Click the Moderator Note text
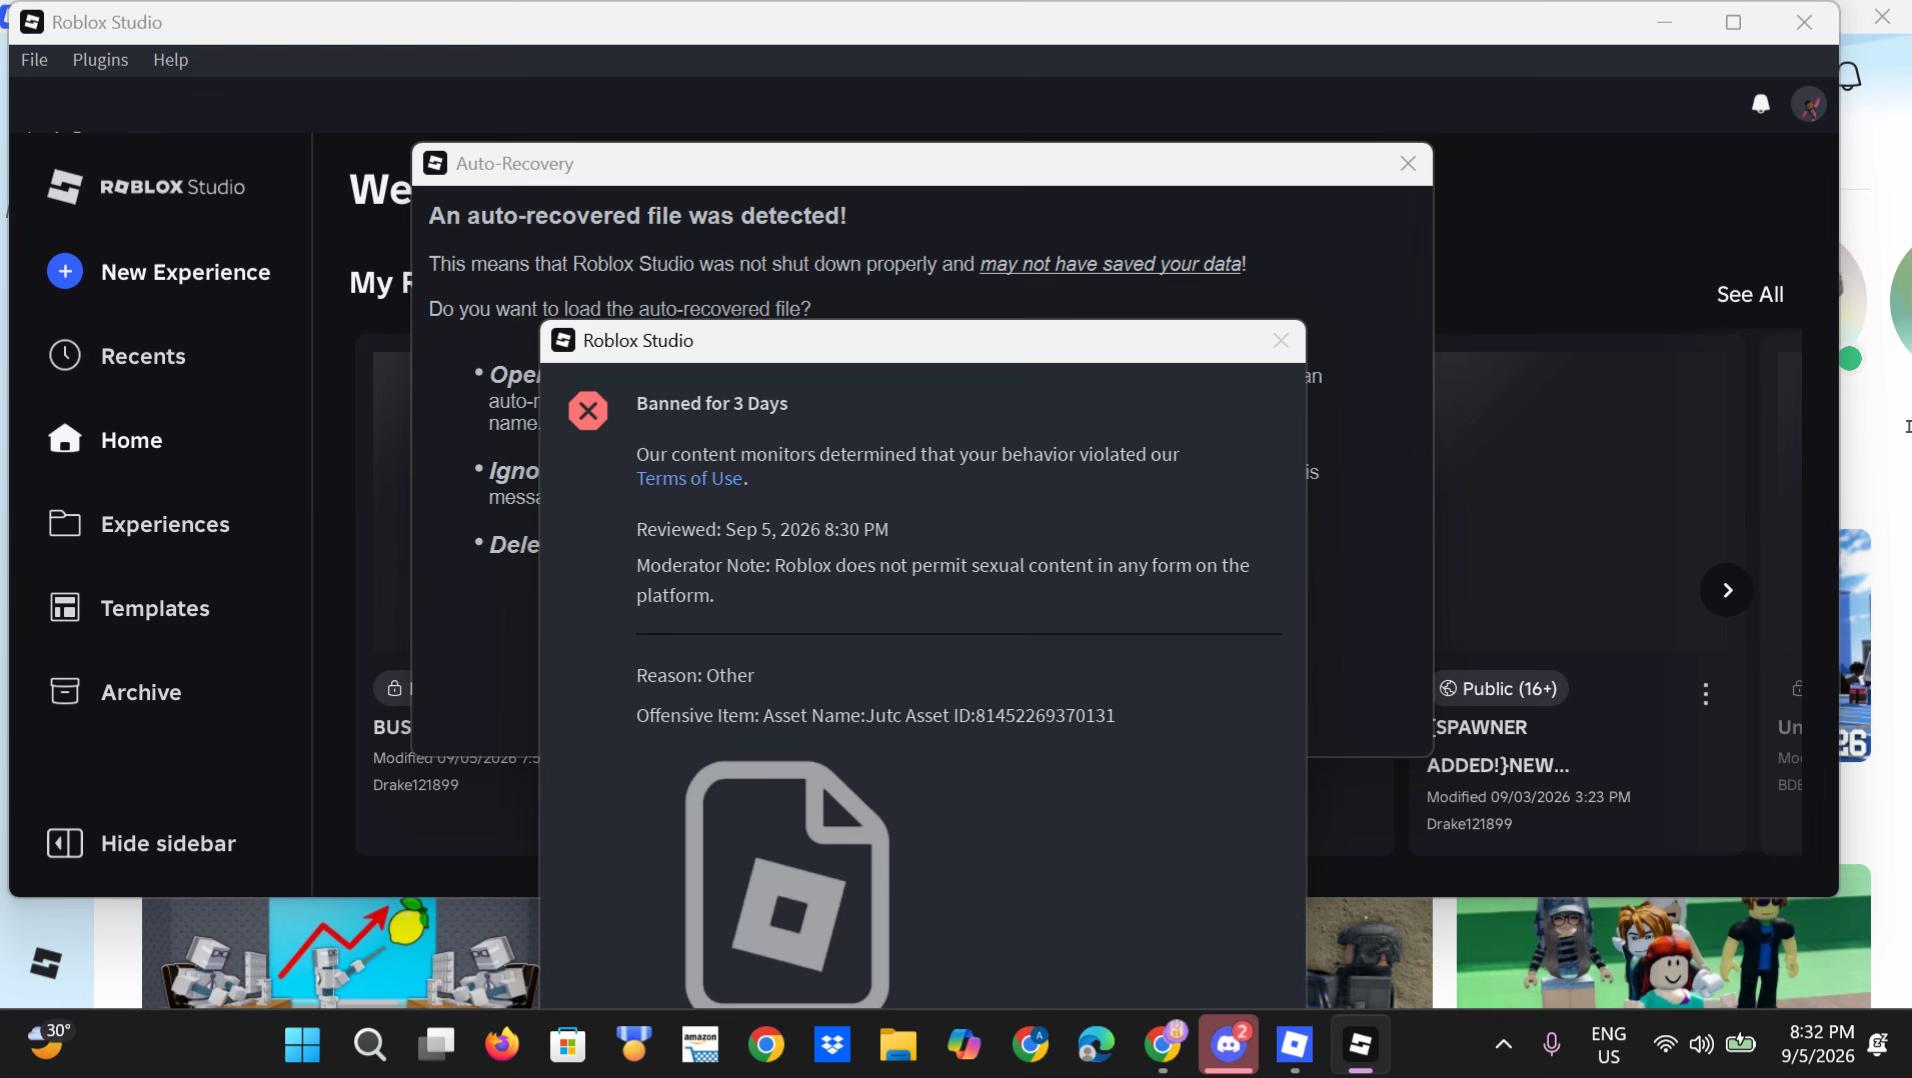This screenshot has height=1078, width=1912. pyautogui.click(x=943, y=580)
